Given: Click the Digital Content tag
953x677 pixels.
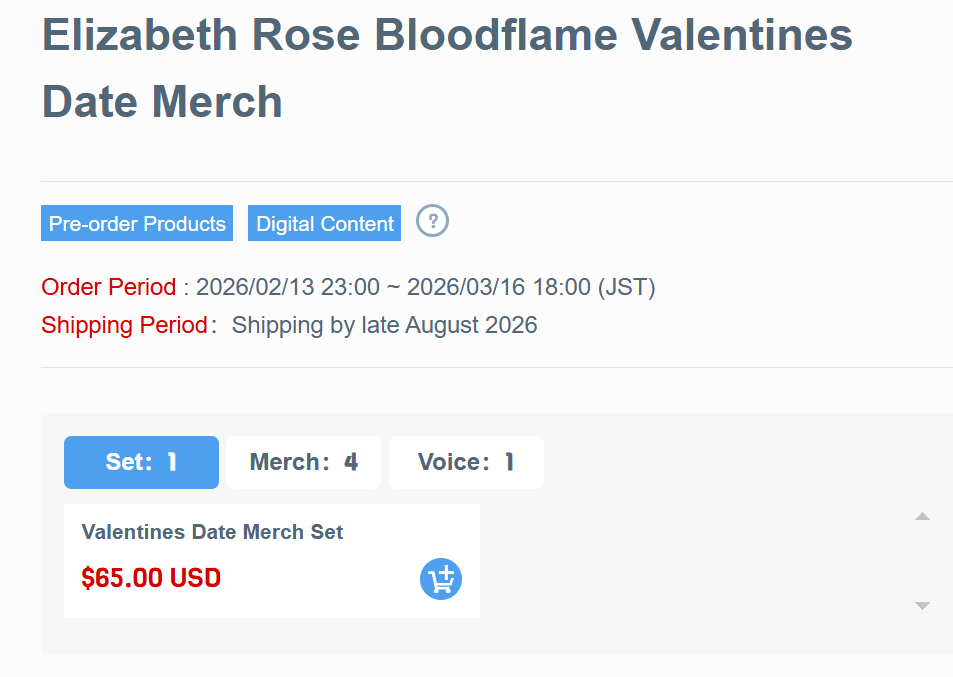Looking at the screenshot, I should tap(325, 224).
